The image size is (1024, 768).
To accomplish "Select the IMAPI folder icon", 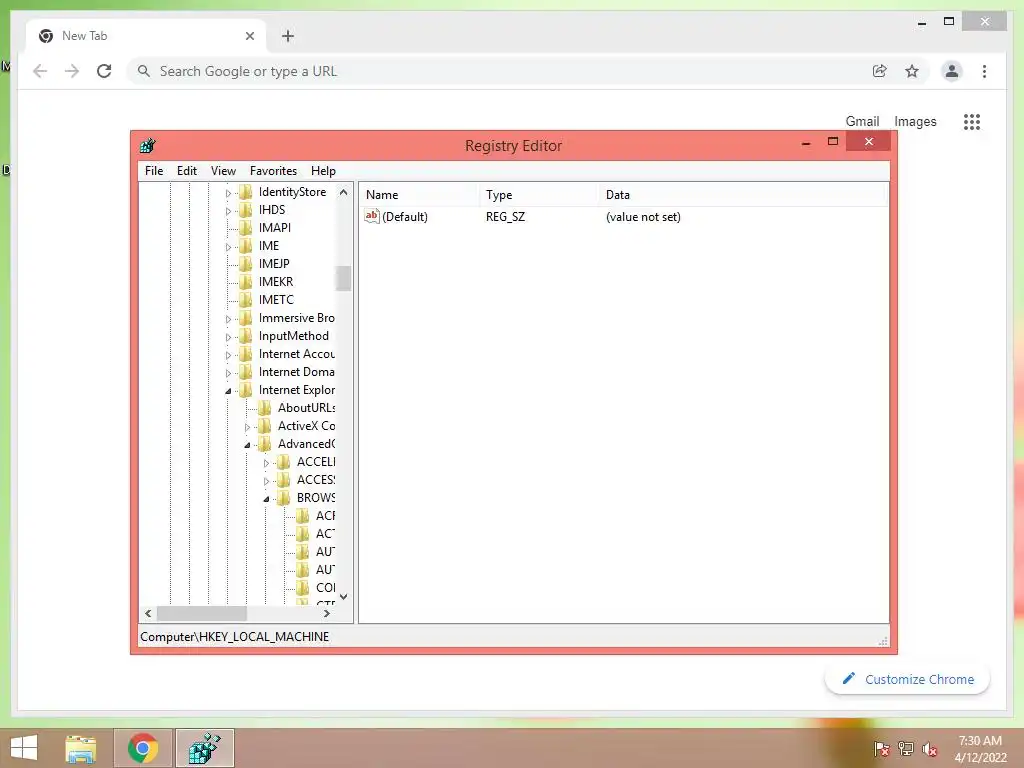I will (246, 228).
